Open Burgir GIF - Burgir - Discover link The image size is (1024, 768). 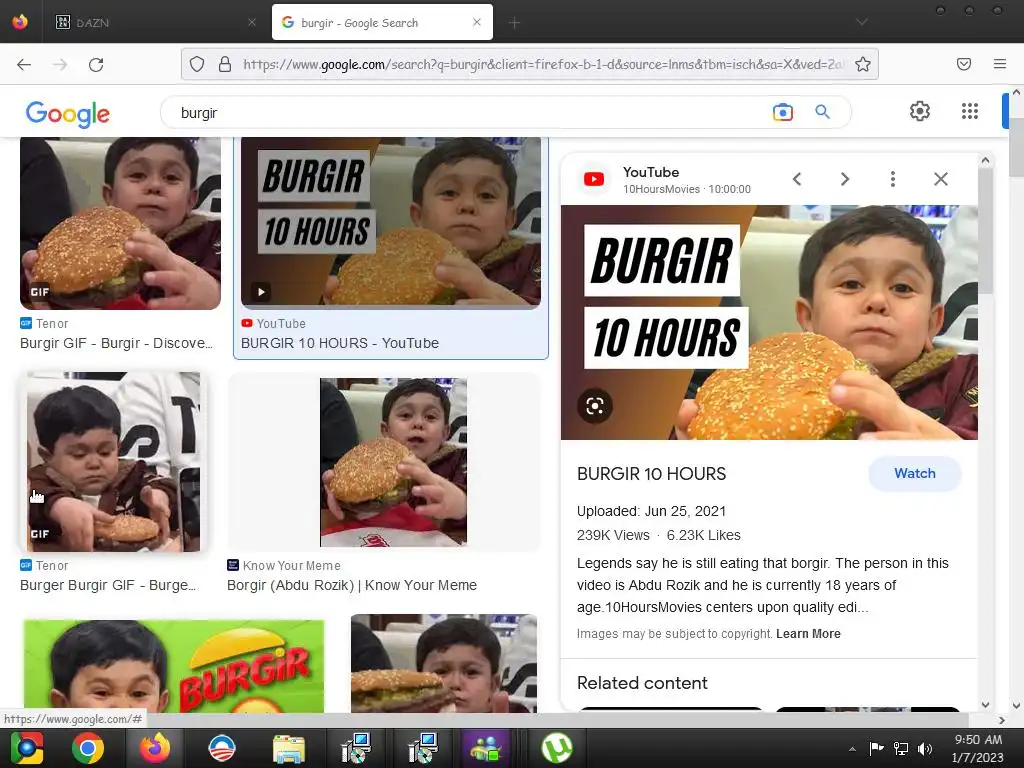click(x=116, y=343)
